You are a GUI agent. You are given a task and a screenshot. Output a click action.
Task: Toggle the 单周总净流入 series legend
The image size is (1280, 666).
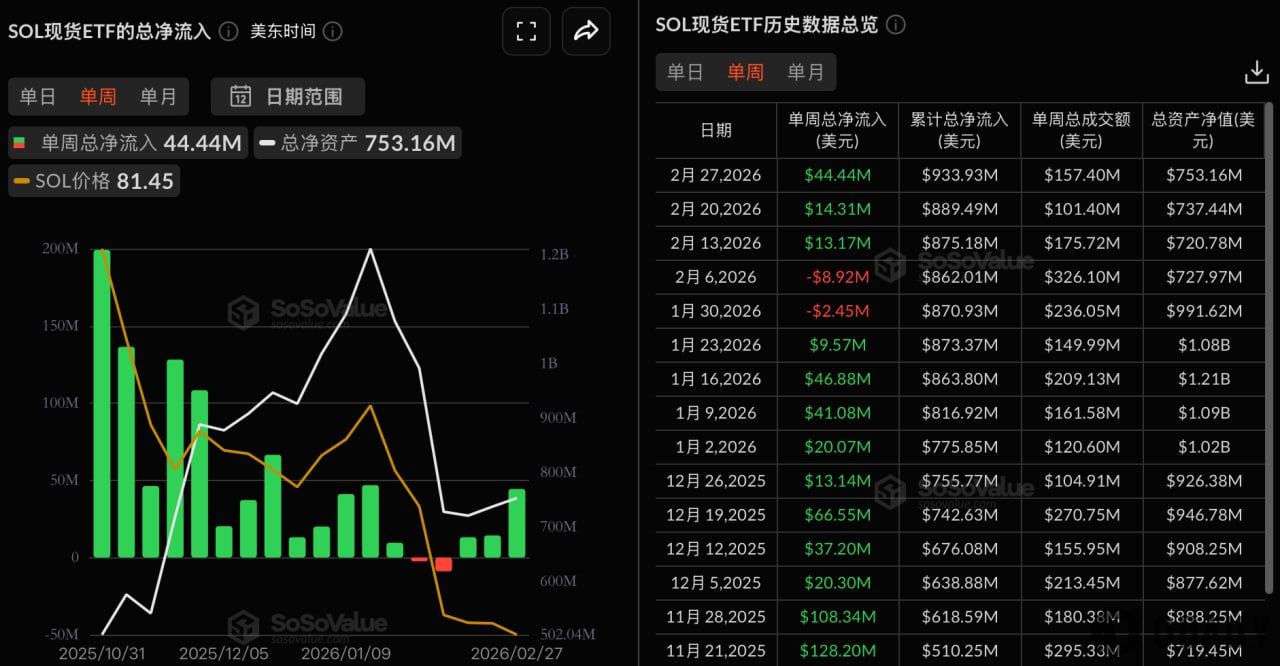127,142
